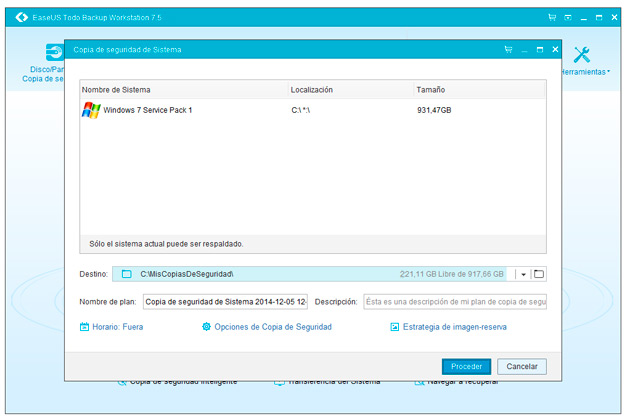Click the 931,47GB size value
This screenshot has height=419, width=625.
tap(434, 110)
